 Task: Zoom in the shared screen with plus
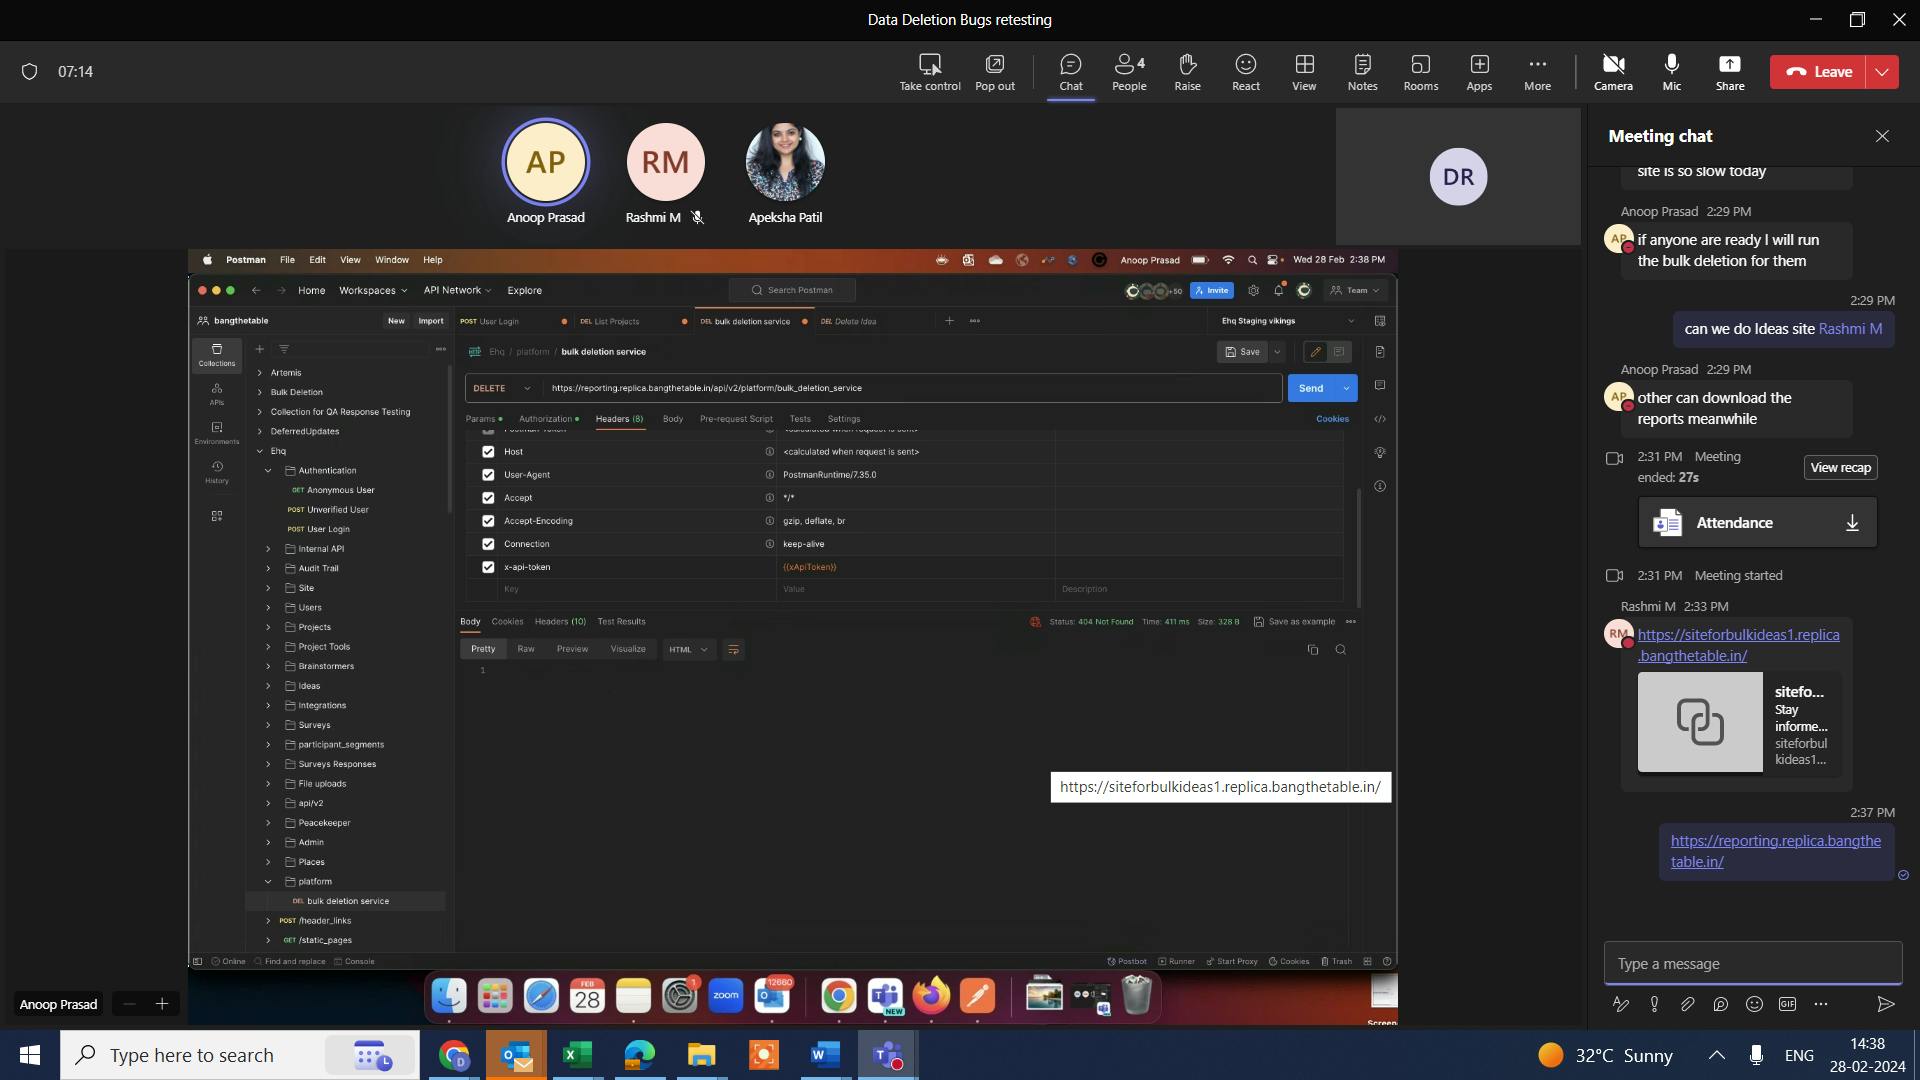[162, 1004]
